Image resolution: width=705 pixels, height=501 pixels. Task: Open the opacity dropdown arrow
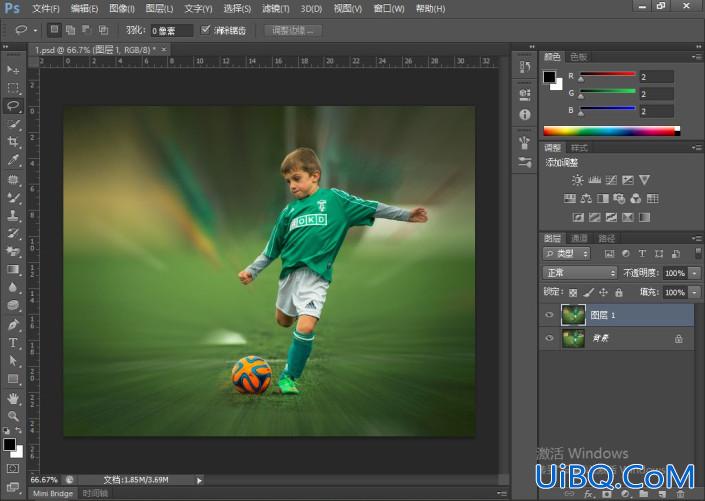[x=695, y=273]
